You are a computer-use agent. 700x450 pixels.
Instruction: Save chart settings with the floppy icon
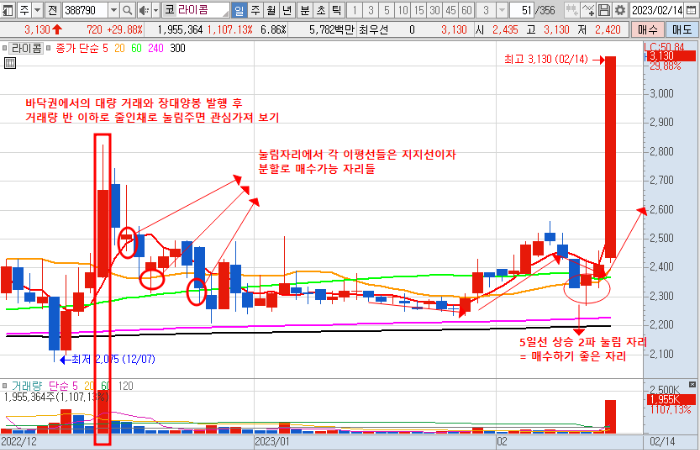(x=604, y=10)
